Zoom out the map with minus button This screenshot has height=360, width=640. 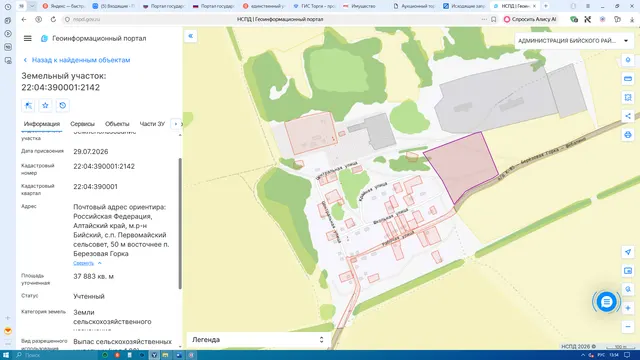click(x=628, y=327)
